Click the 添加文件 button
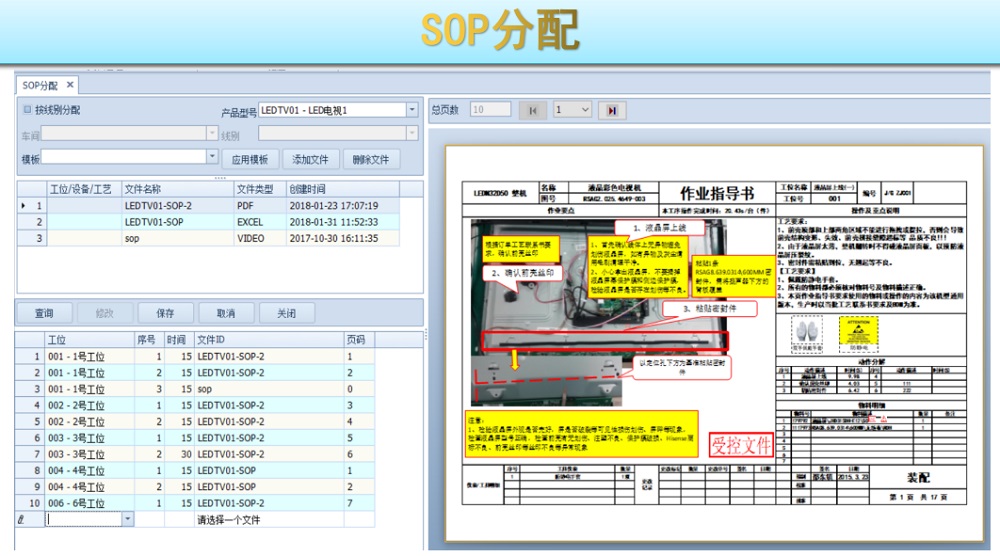Screen dimensions: 1000x556 (x=310, y=159)
